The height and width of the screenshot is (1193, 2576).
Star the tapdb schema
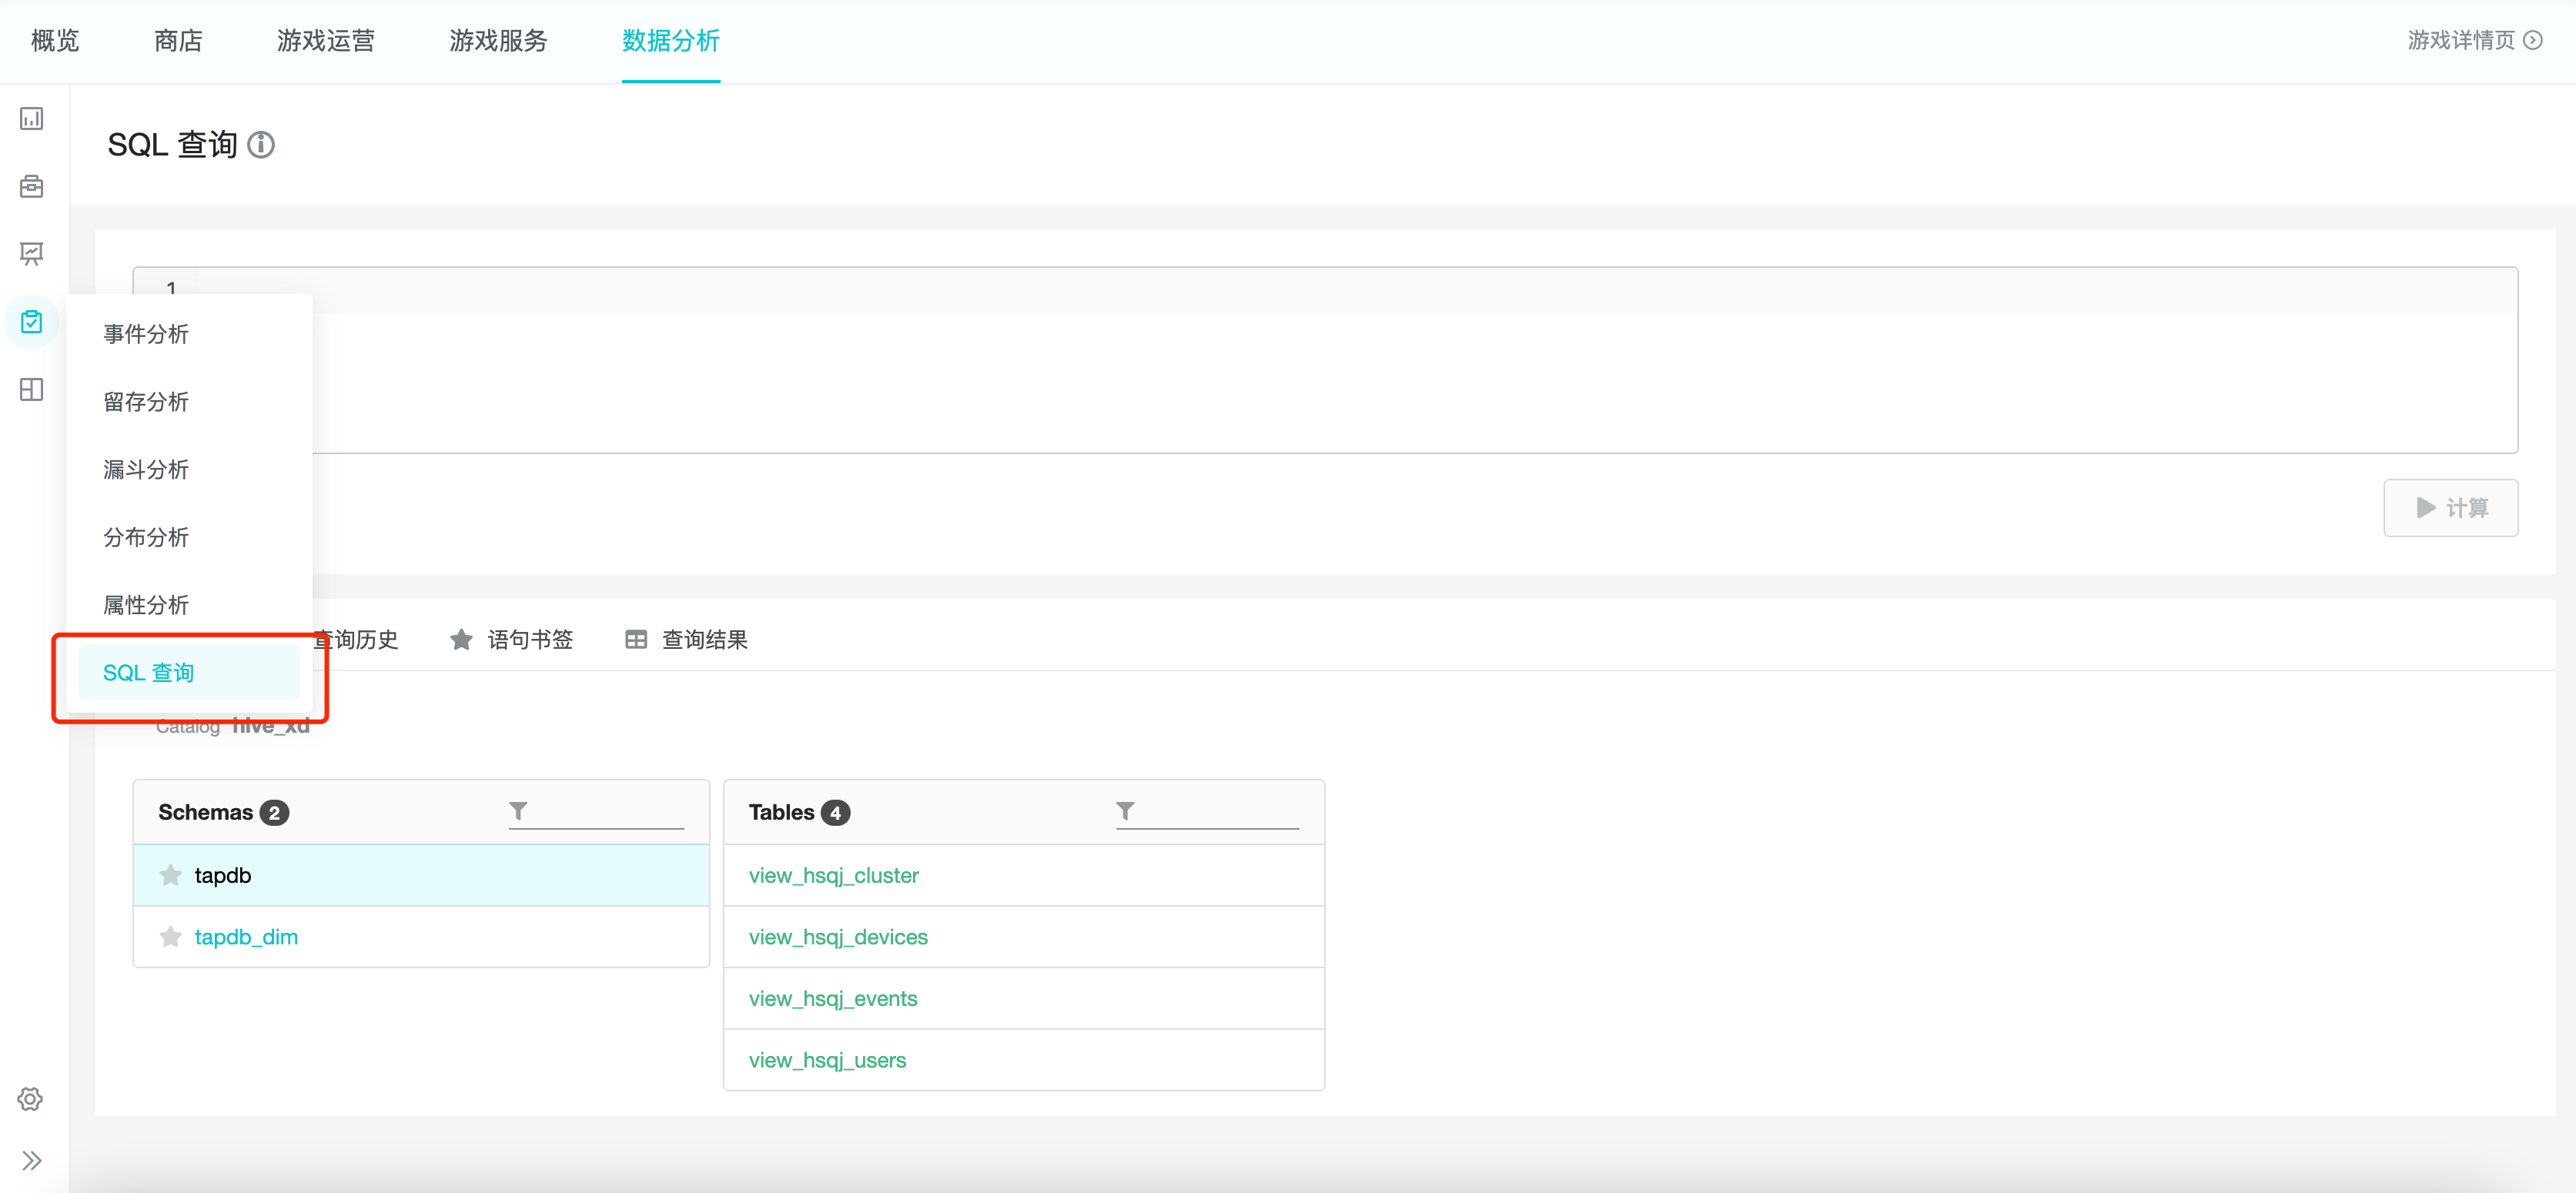pyautogui.click(x=171, y=875)
